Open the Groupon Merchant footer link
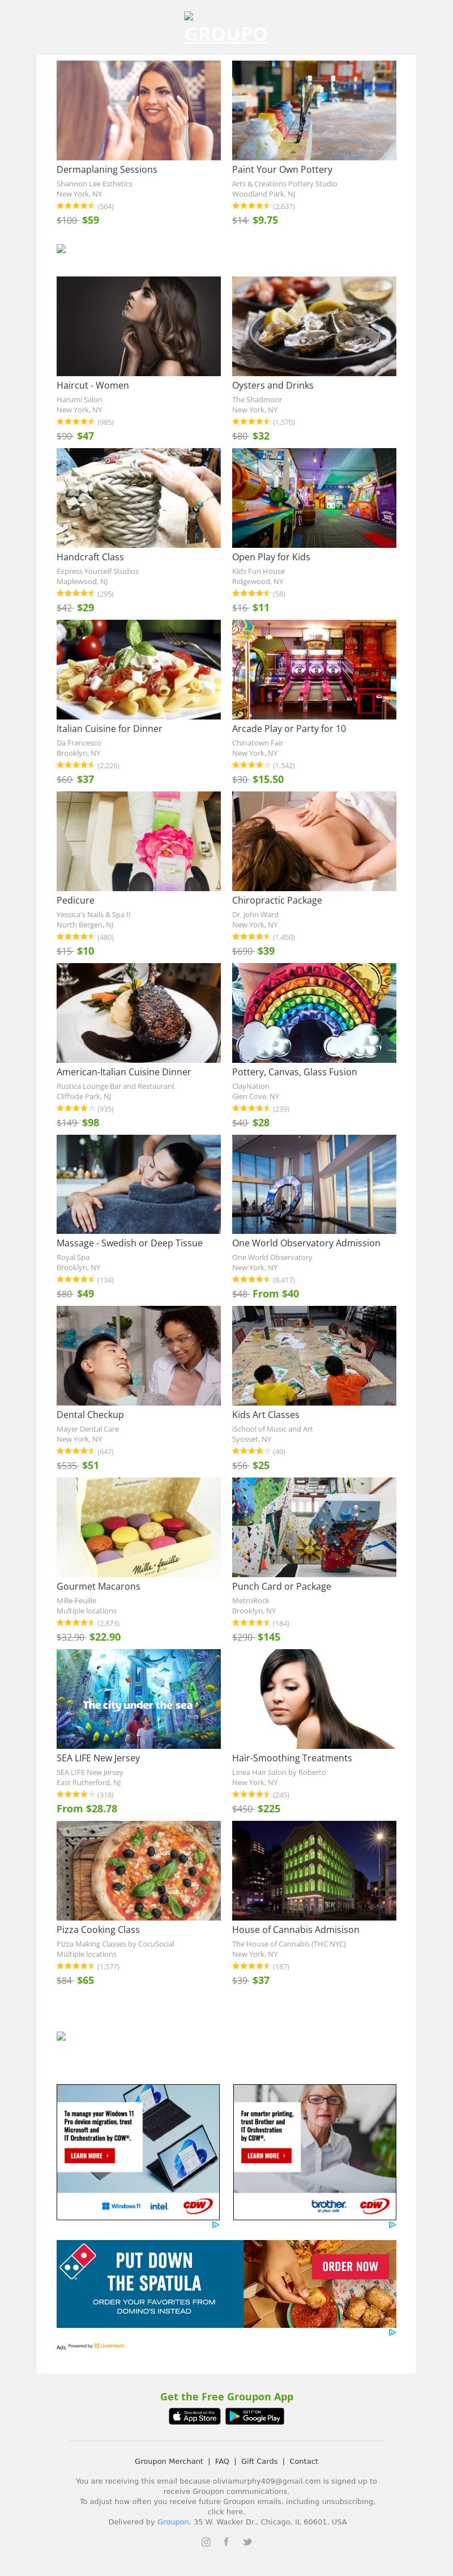This screenshot has height=2576, width=453. tap(169, 2461)
